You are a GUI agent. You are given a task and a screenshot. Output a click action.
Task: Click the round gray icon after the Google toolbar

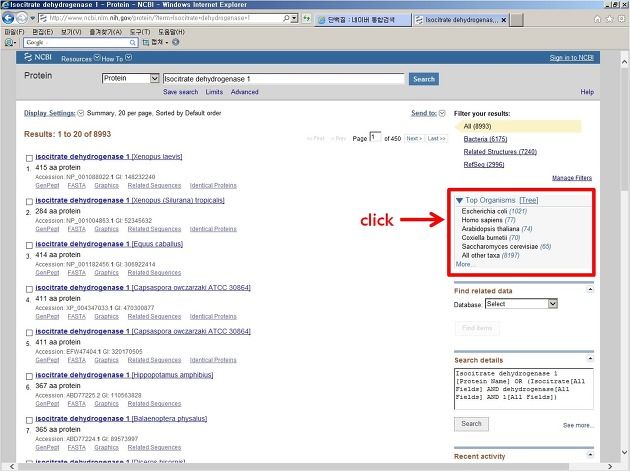pyautogui.click(x=176, y=42)
